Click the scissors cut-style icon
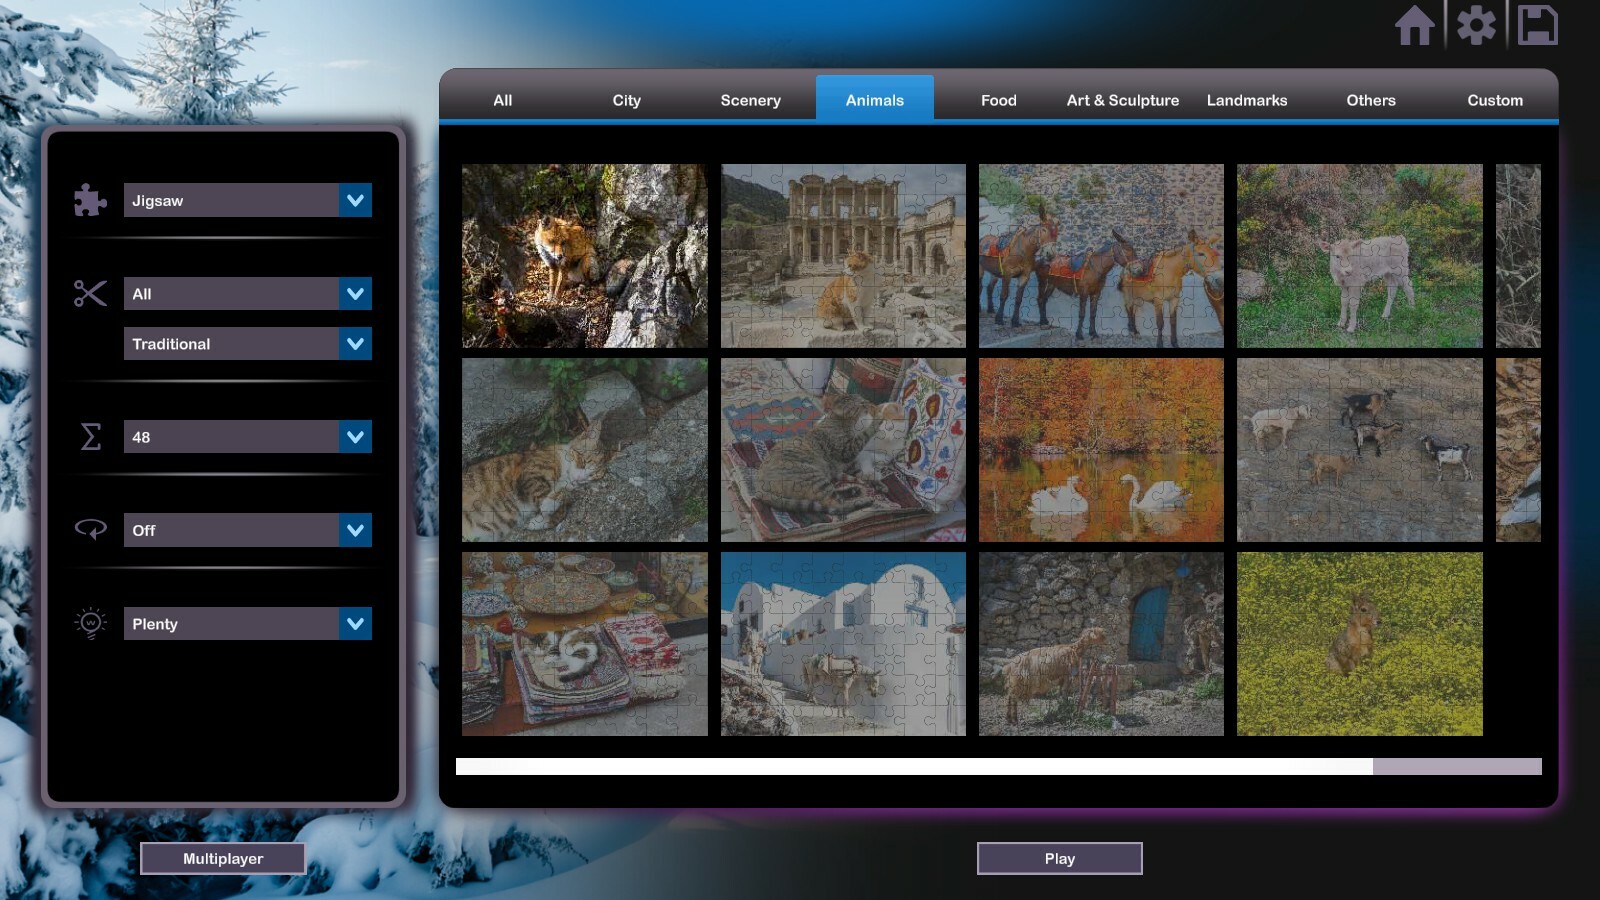The height and width of the screenshot is (900, 1600). point(89,293)
